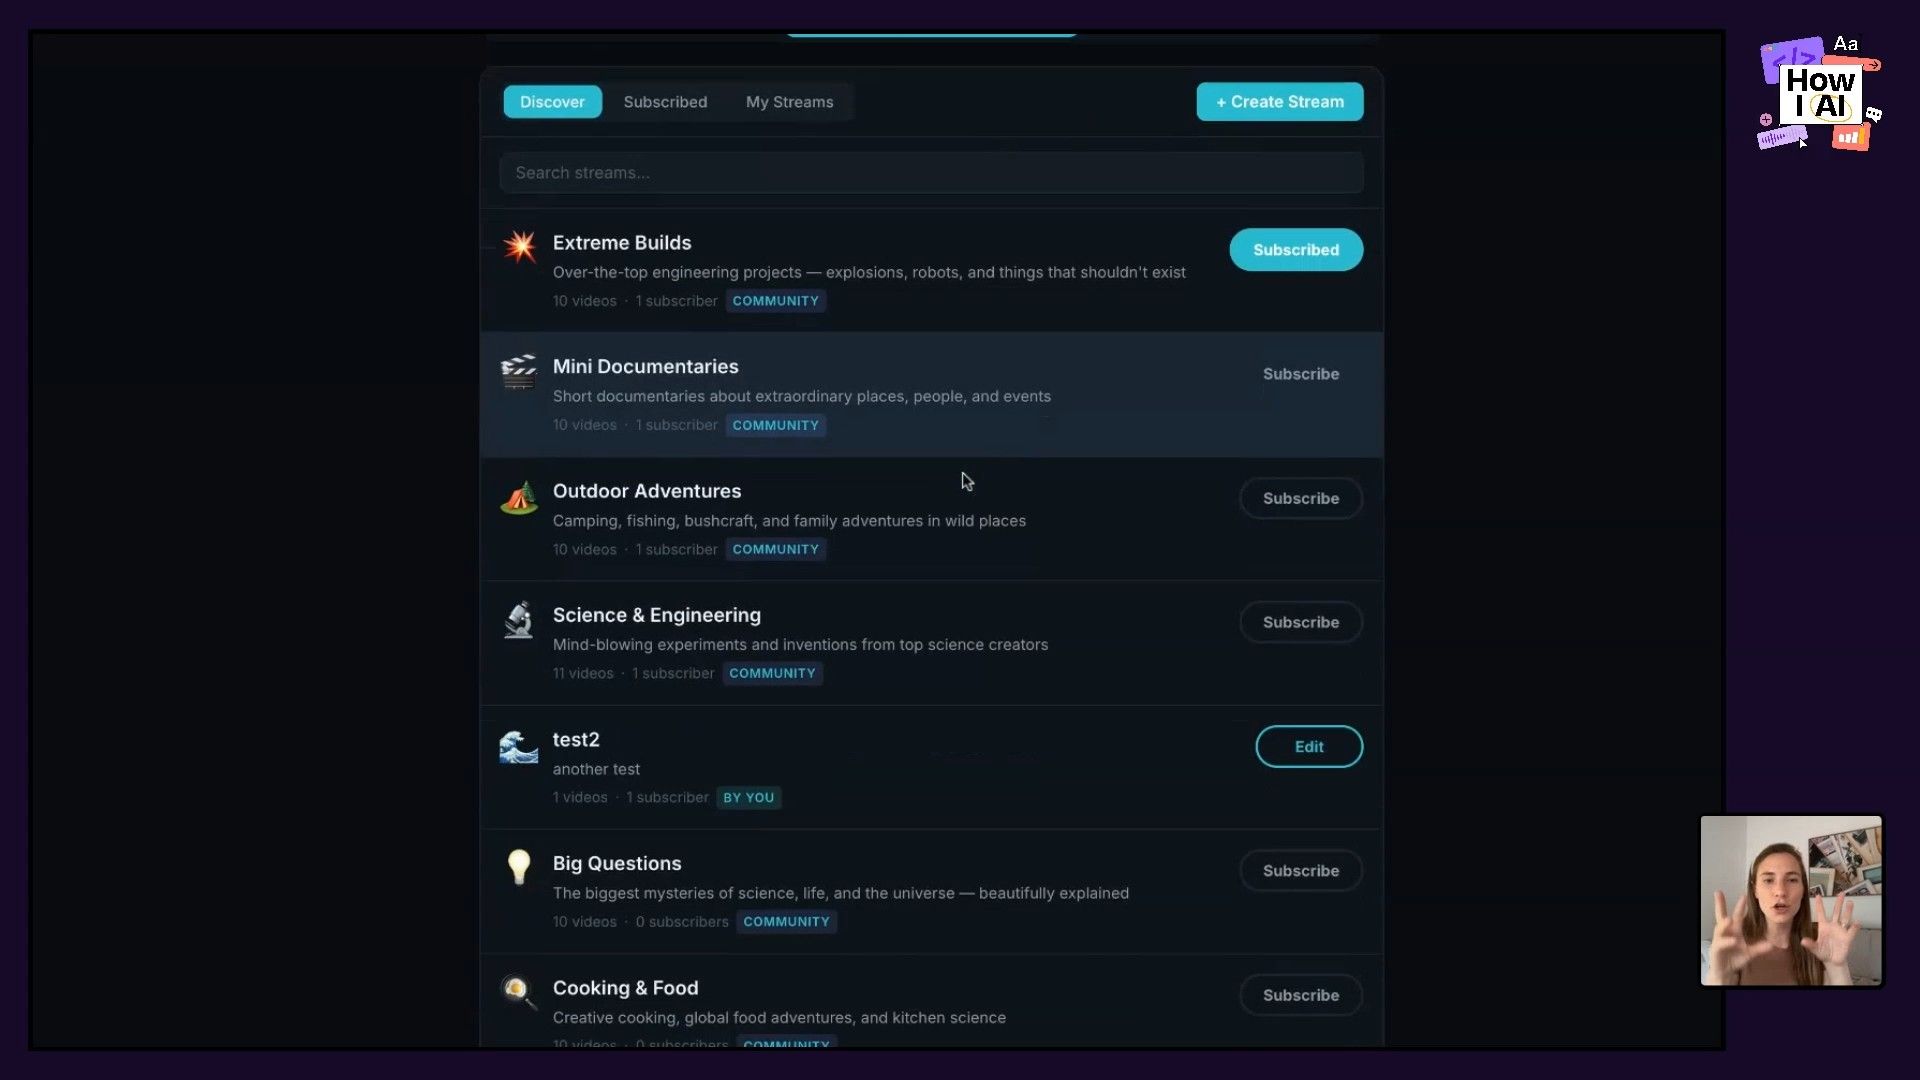Subscribe to Big Questions
Image resolution: width=1920 pixels, height=1080 pixels.
point(1301,871)
